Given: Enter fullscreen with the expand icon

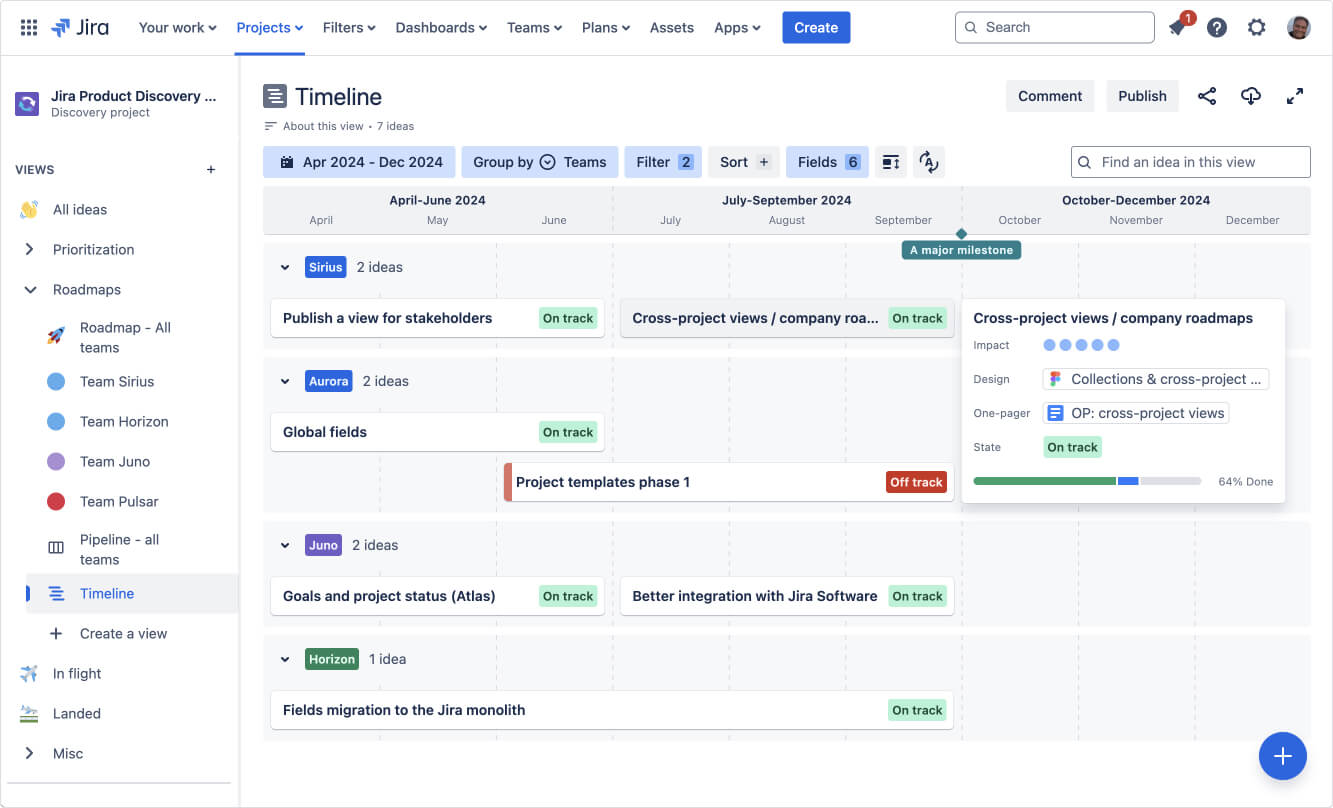Looking at the screenshot, I should click(1295, 95).
